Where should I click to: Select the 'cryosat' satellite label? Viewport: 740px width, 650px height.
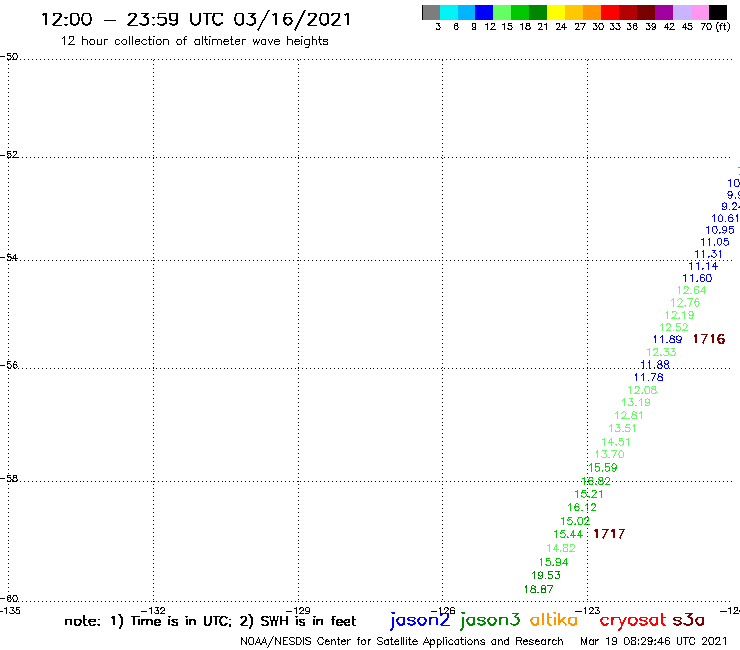[633, 620]
